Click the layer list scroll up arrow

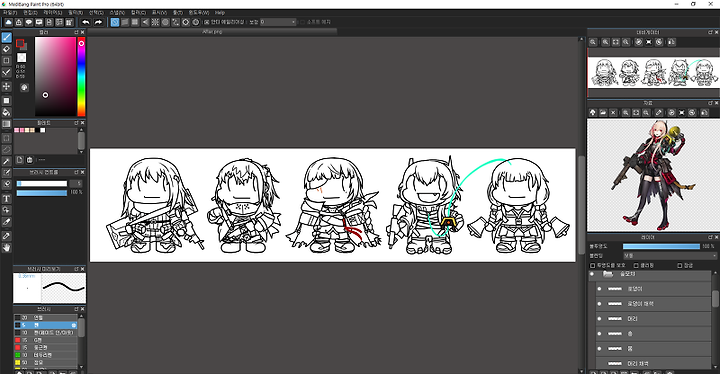pos(715,273)
